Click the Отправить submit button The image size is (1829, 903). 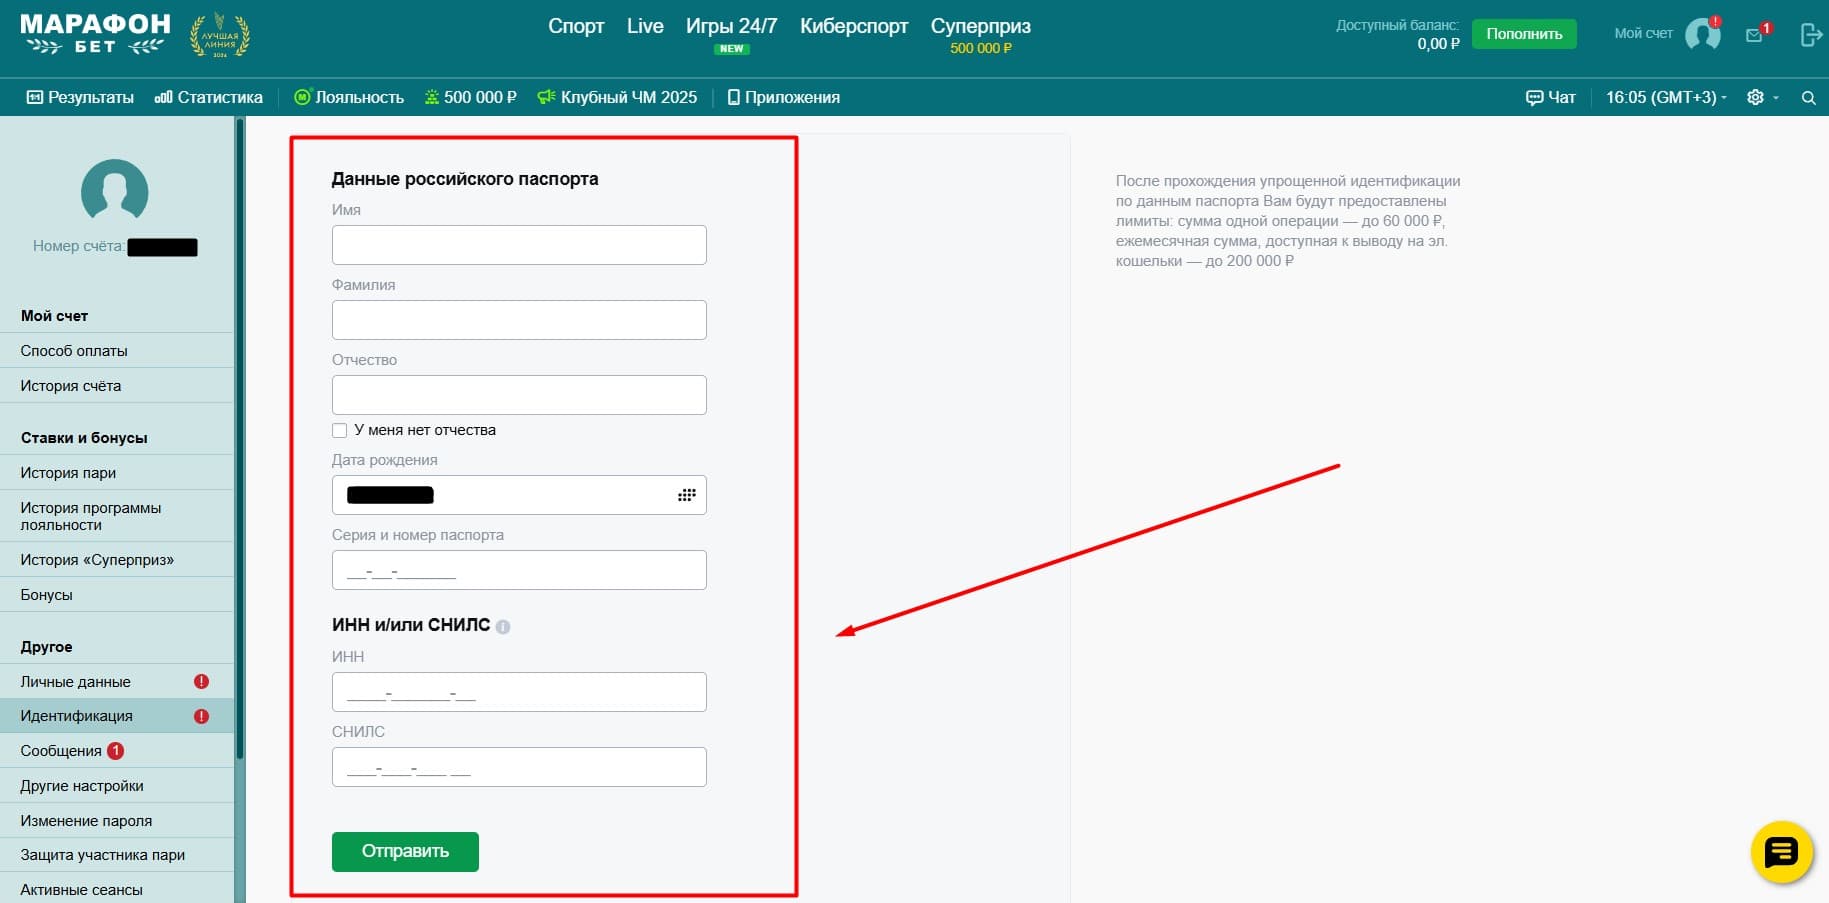pos(405,852)
